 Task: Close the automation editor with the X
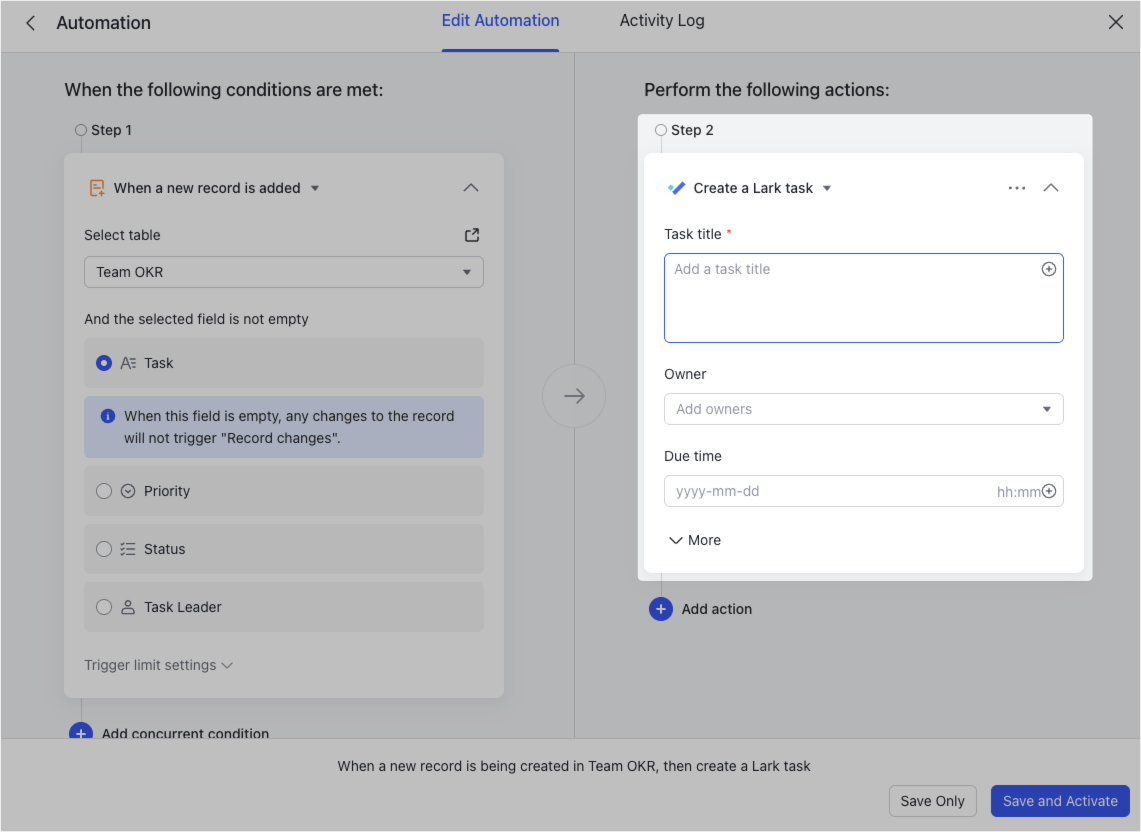point(1116,23)
